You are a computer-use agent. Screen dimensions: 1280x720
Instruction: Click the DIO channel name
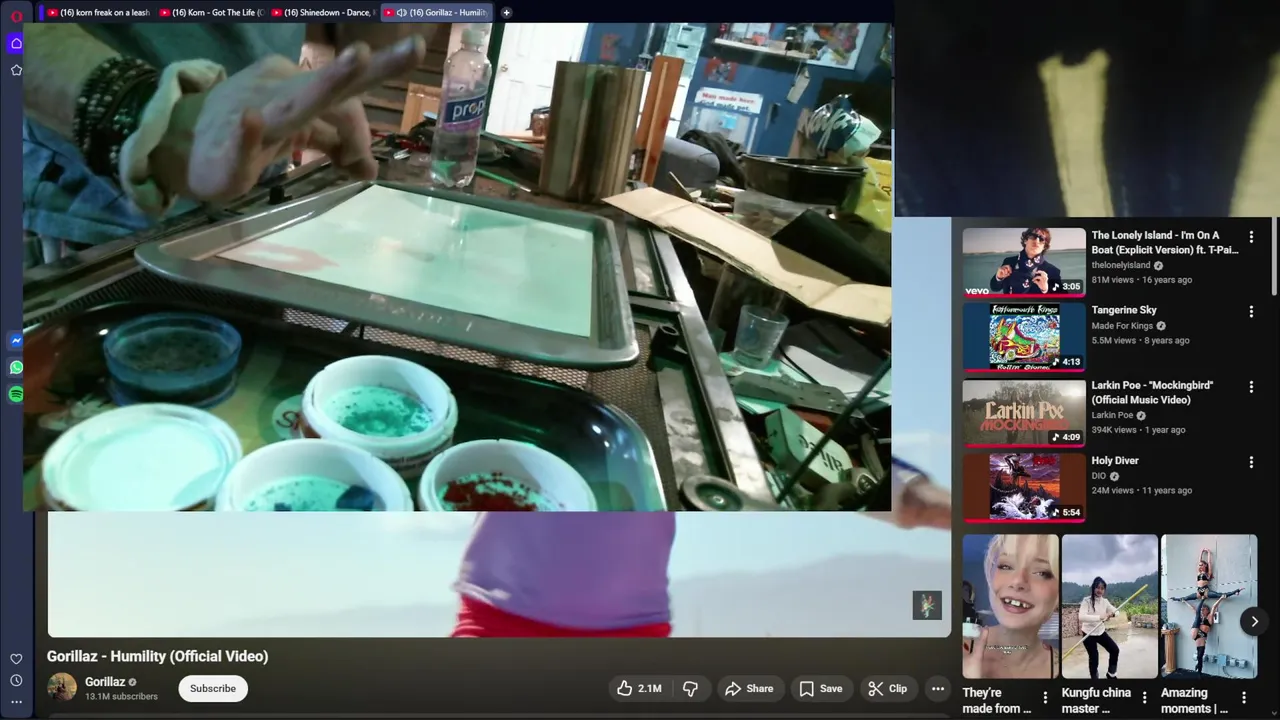click(x=1099, y=476)
